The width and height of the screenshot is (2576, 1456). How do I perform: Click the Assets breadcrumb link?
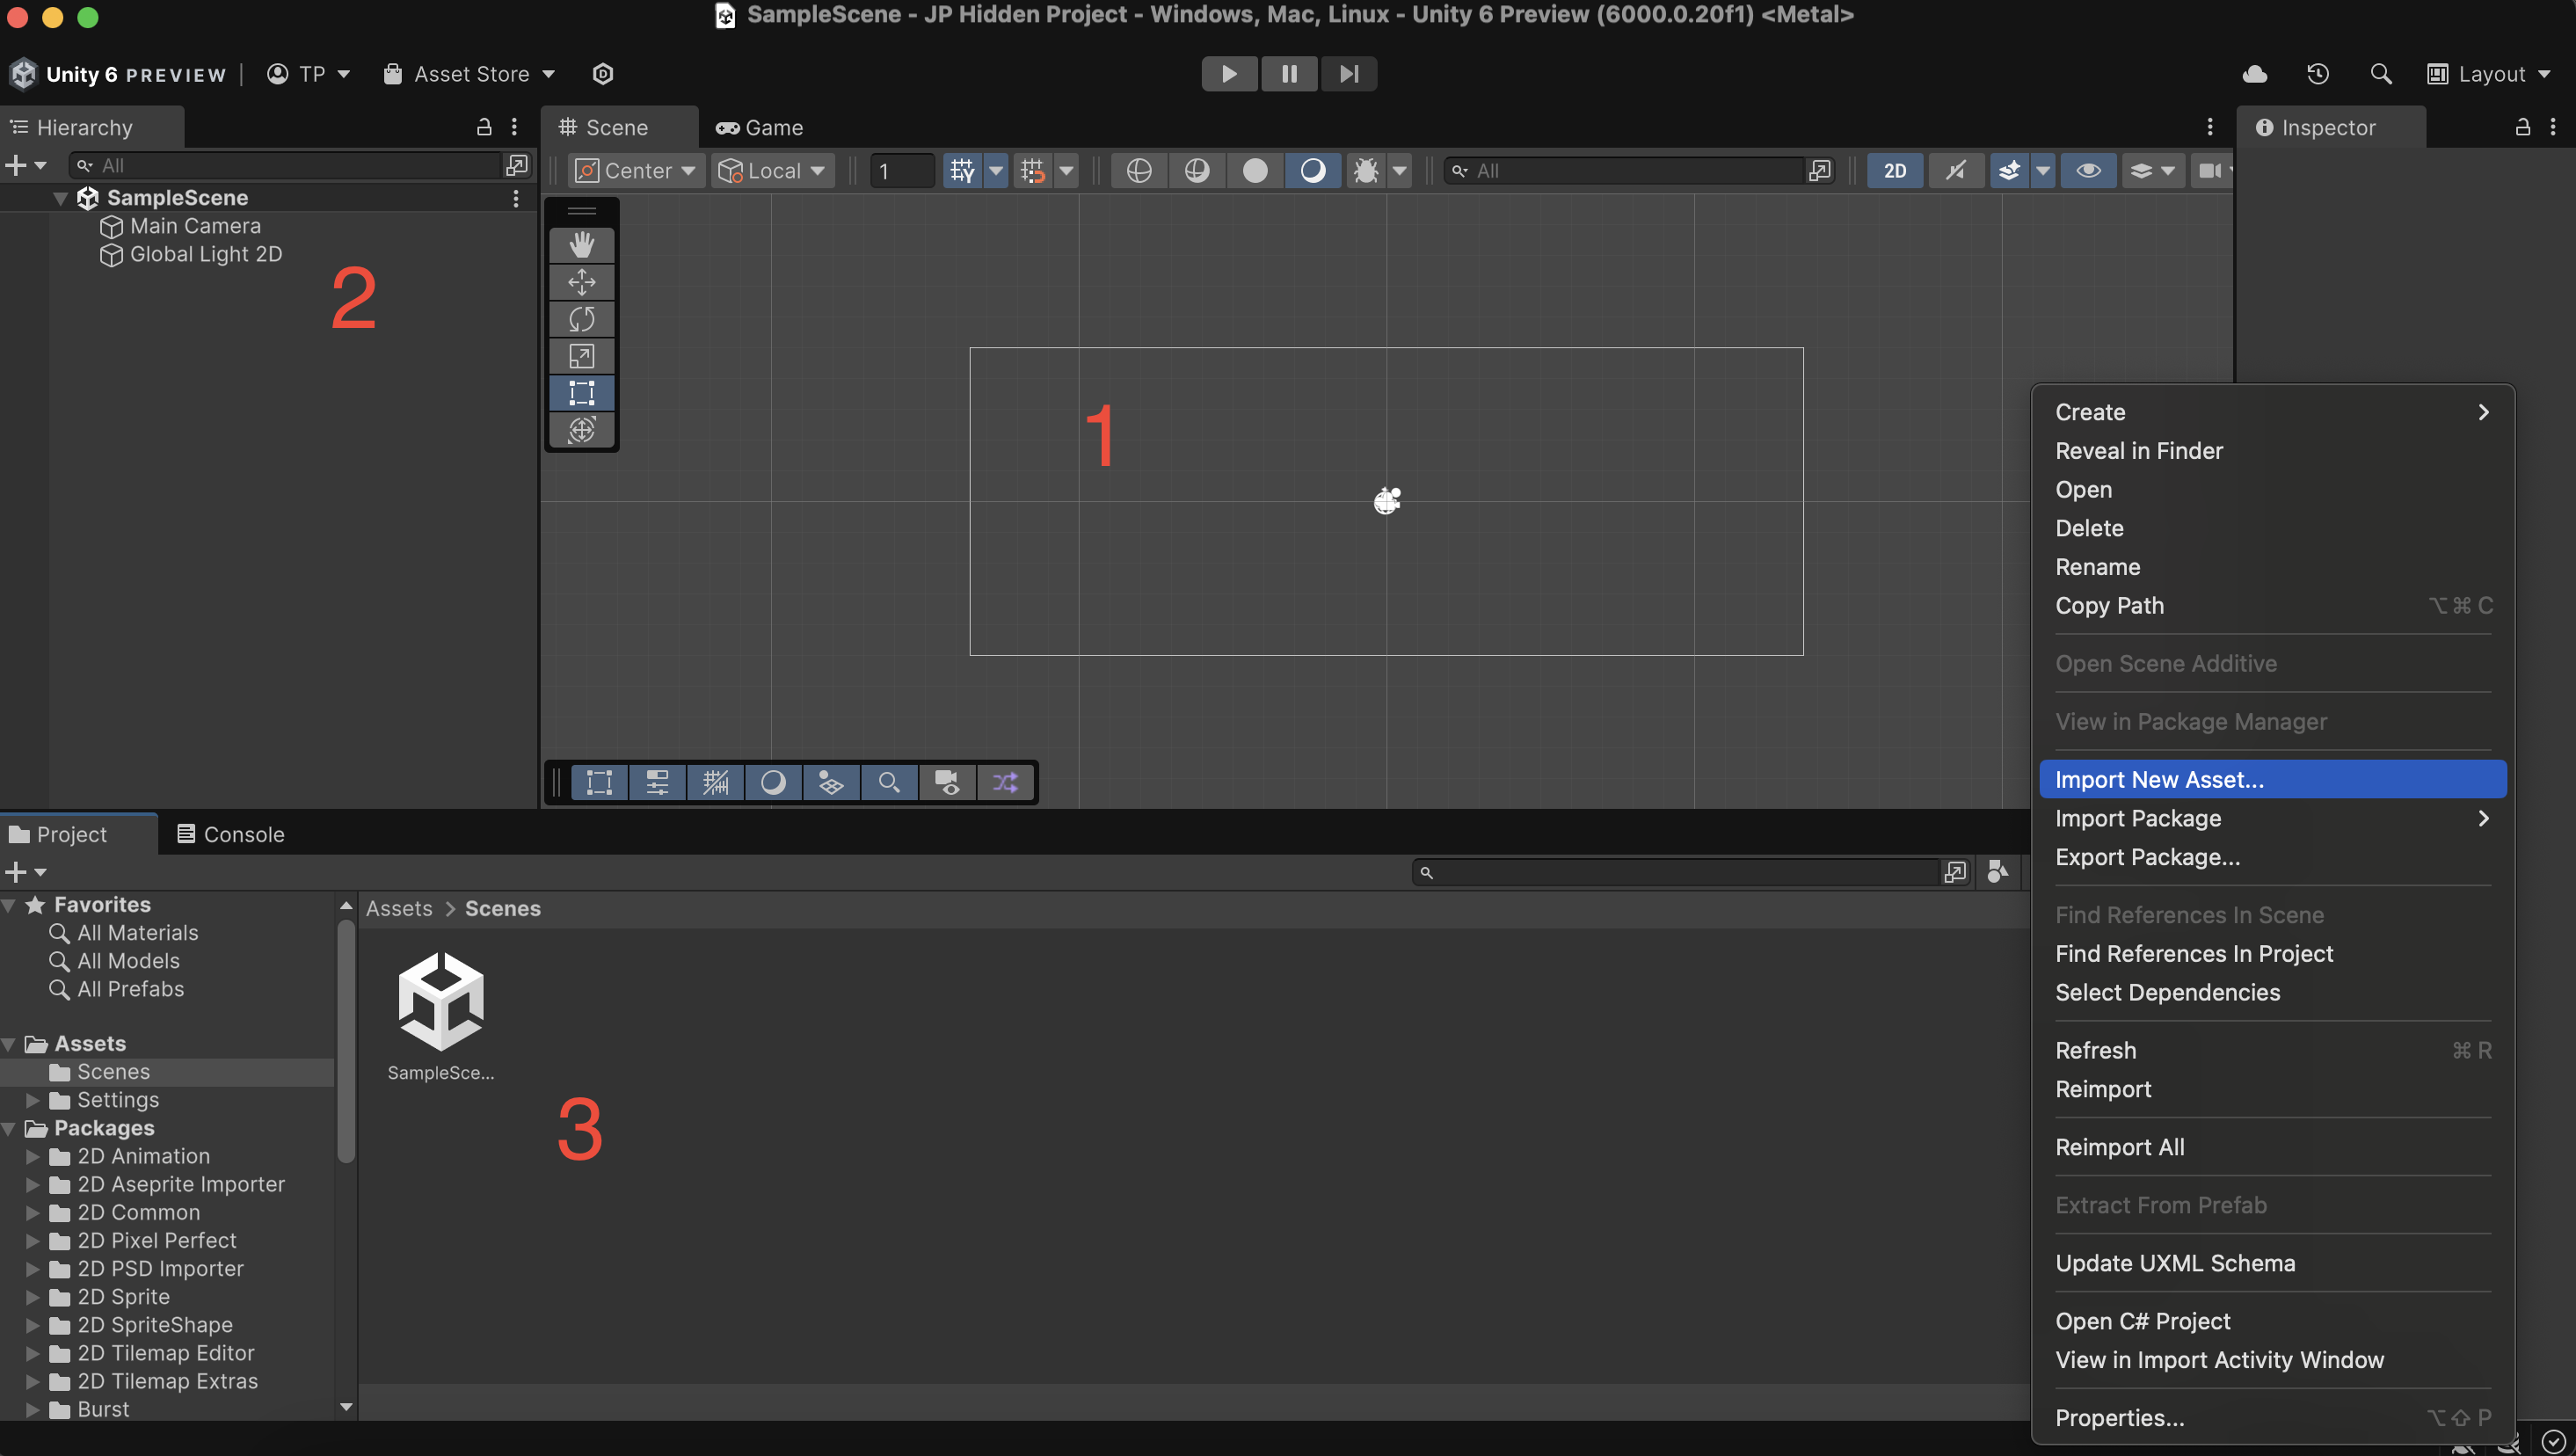click(x=399, y=908)
